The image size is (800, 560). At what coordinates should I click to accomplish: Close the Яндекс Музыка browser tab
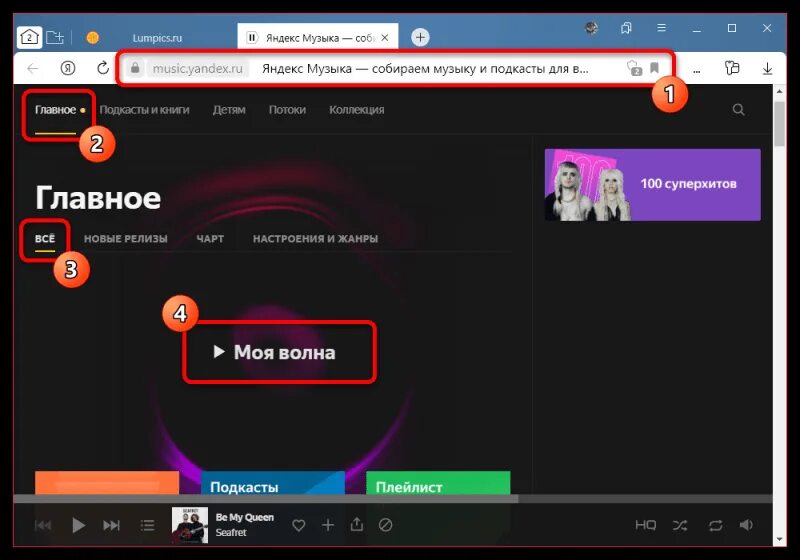(x=385, y=37)
